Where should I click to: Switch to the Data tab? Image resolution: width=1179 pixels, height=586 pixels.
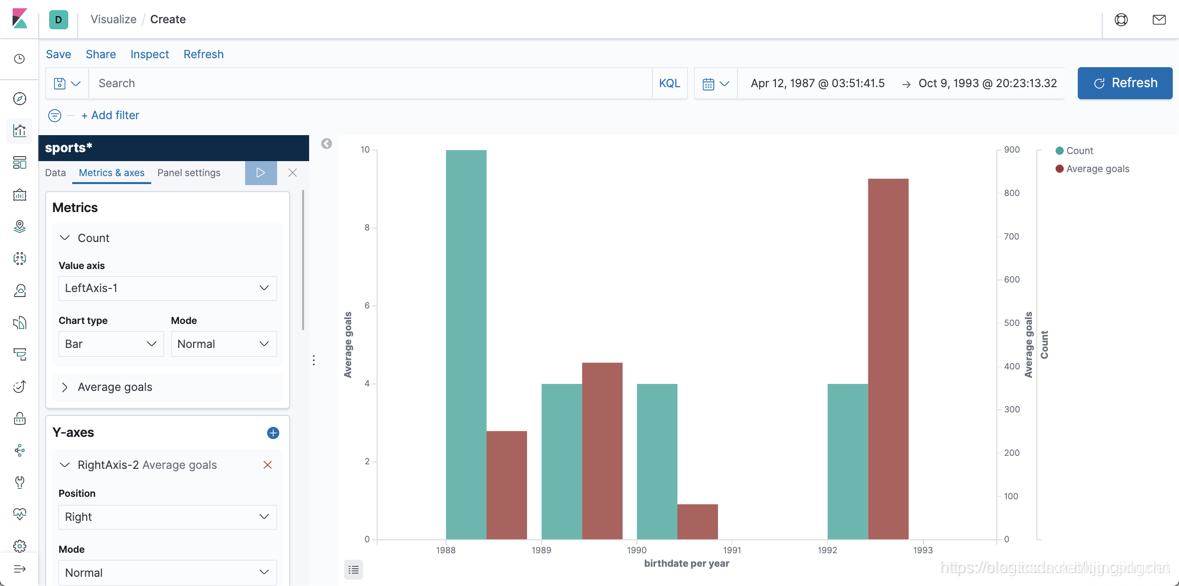56,172
